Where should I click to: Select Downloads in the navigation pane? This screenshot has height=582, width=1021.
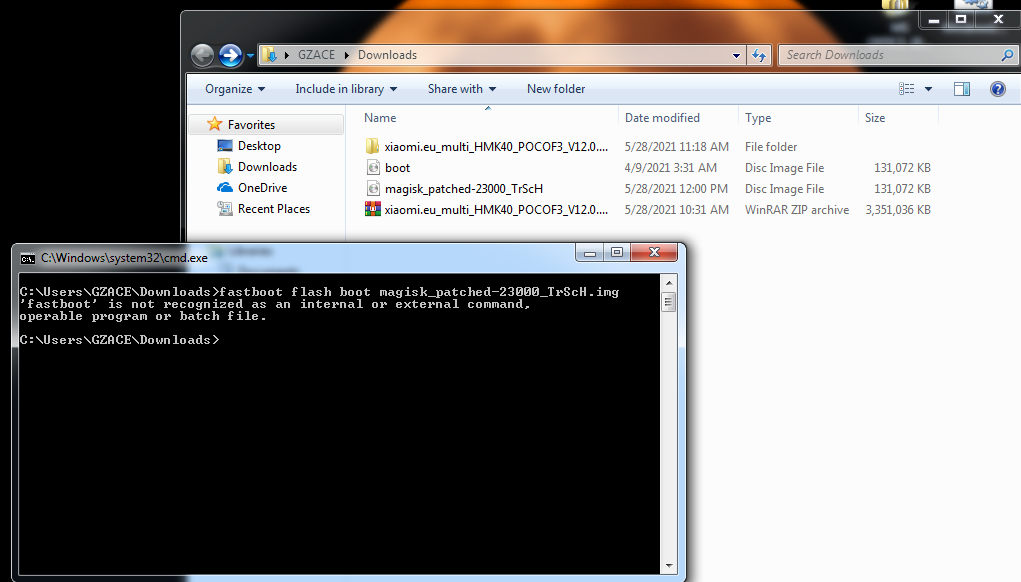pyautogui.click(x=267, y=167)
